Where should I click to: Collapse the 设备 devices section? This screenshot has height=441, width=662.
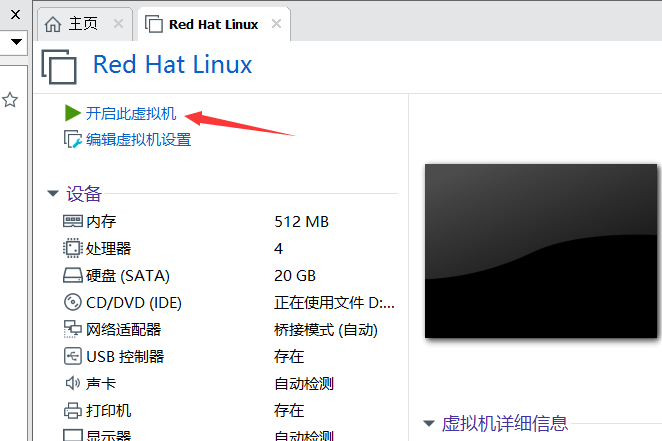(53, 194)
